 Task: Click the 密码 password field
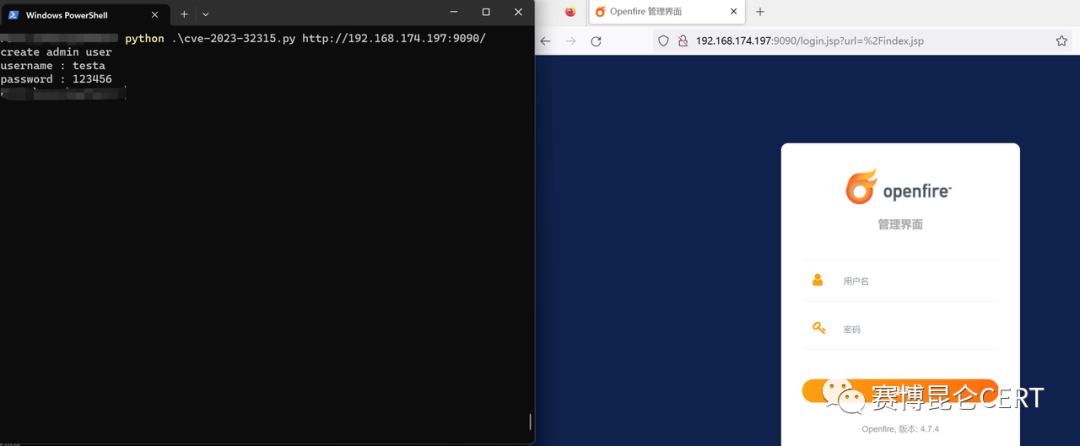coord(900,329)
